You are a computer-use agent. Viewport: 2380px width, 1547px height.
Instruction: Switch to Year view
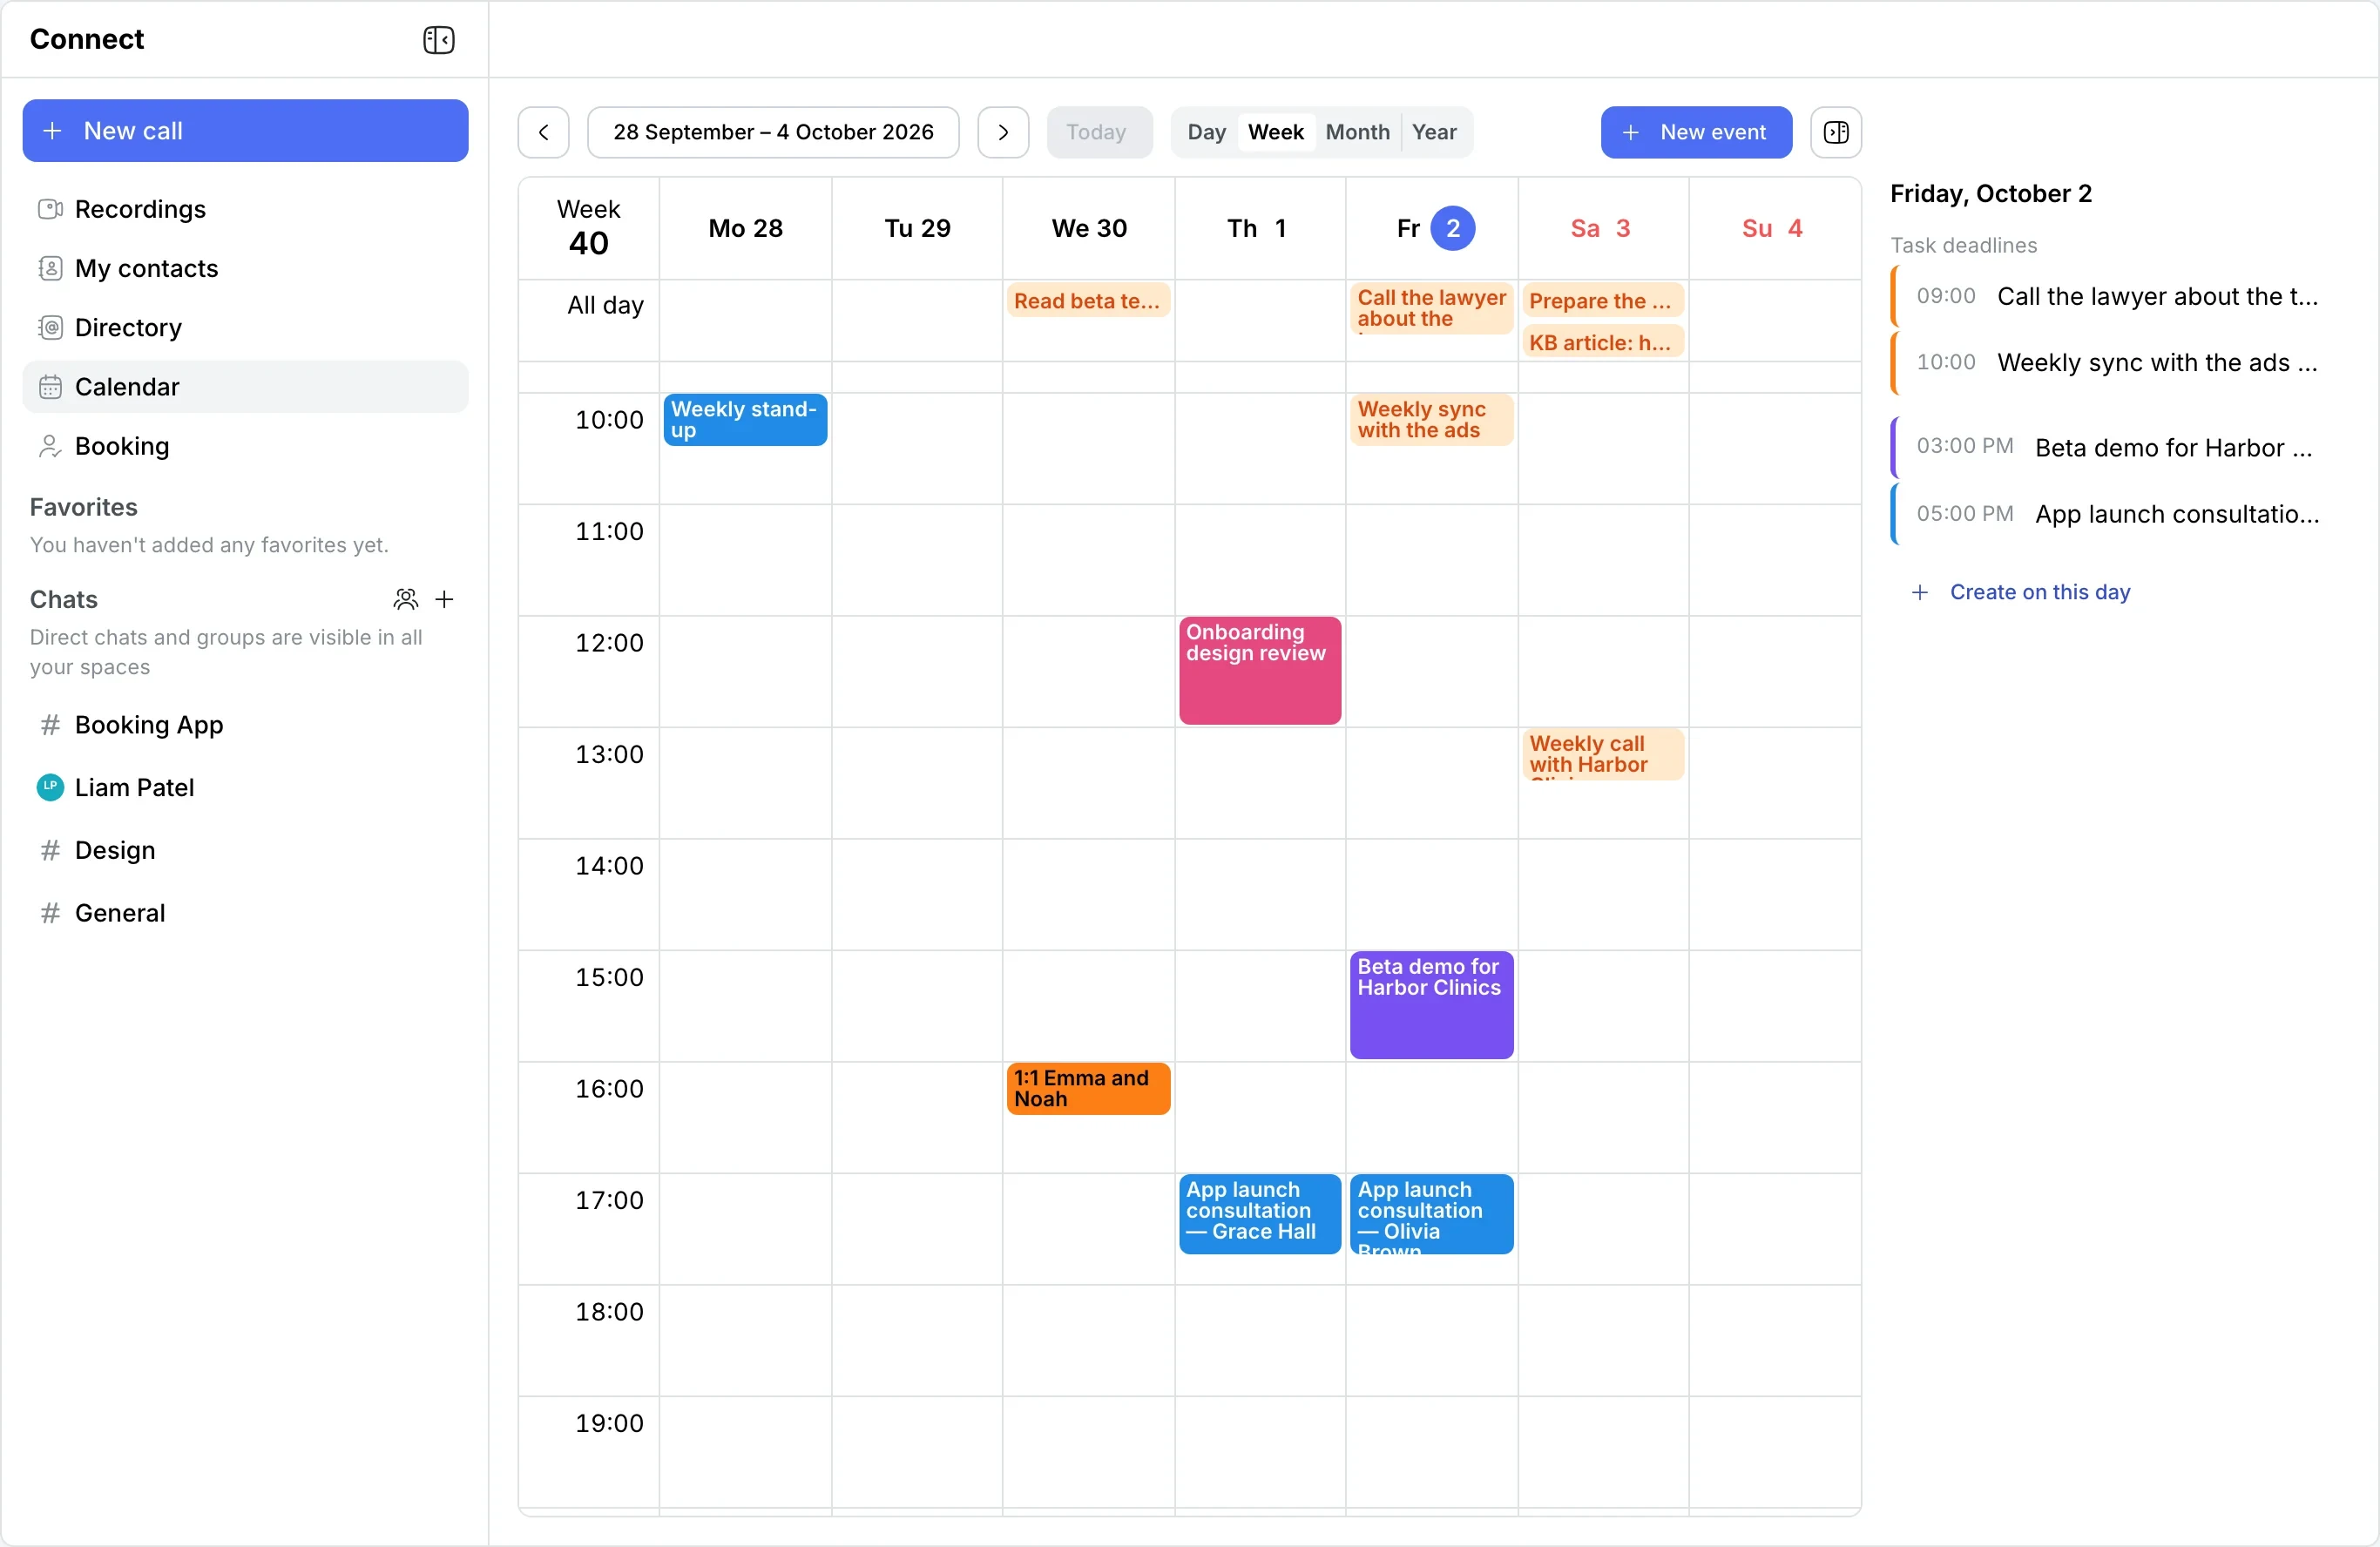click(x=1434, y=132)
